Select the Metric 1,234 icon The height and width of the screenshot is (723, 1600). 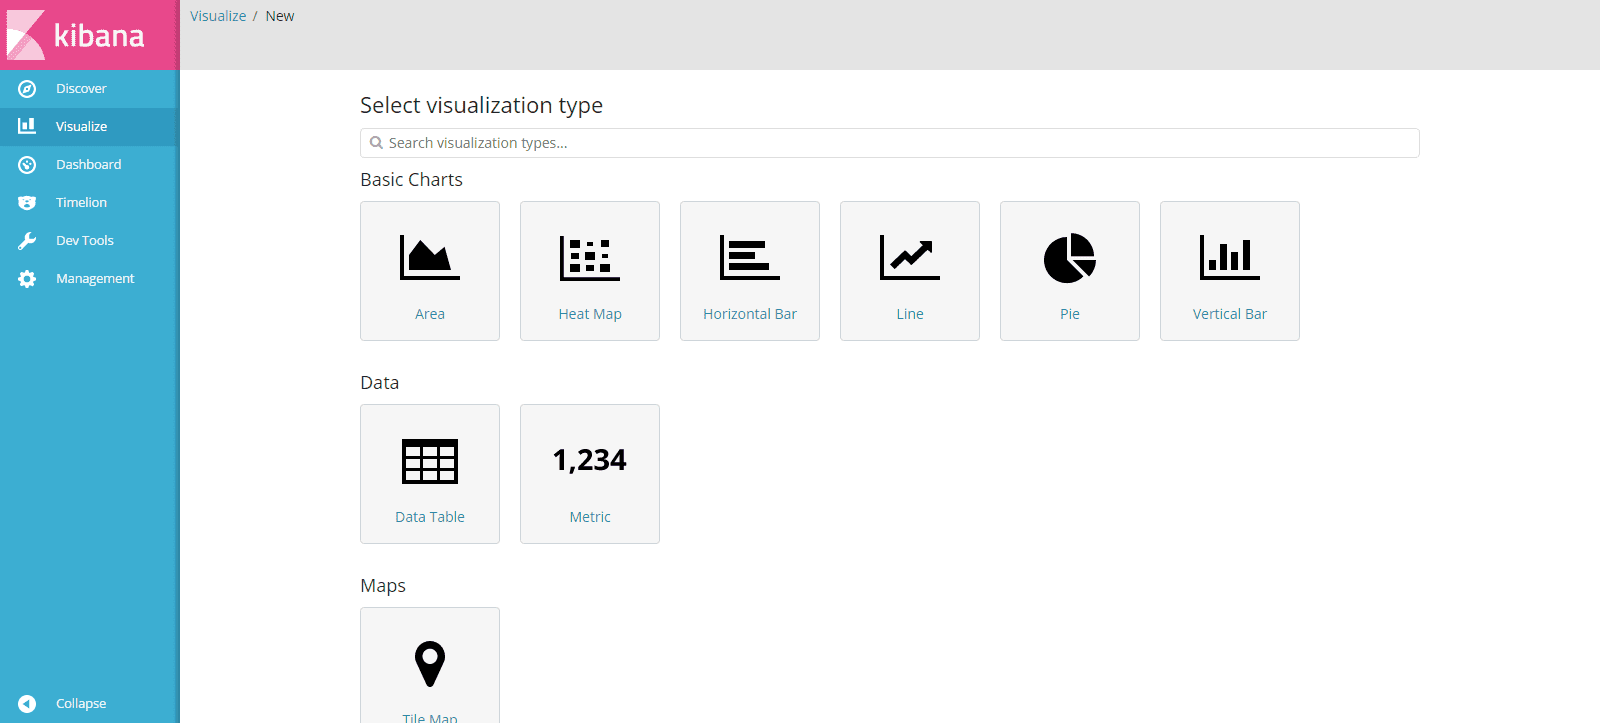590,460
